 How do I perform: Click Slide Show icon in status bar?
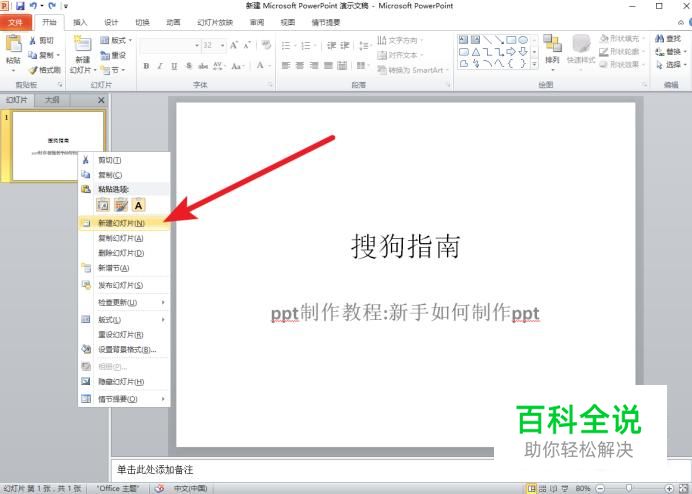pyautogui.click(x=564, y=488)
